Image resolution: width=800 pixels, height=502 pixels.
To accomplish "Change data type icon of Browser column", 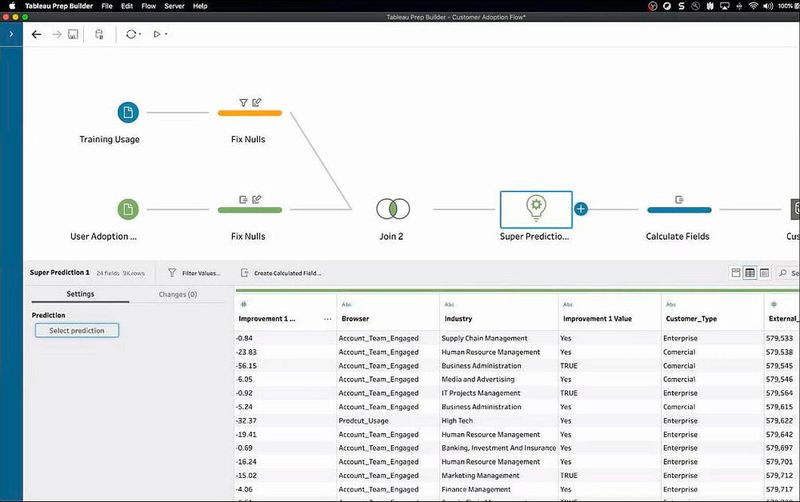I will tap(346, 305).
